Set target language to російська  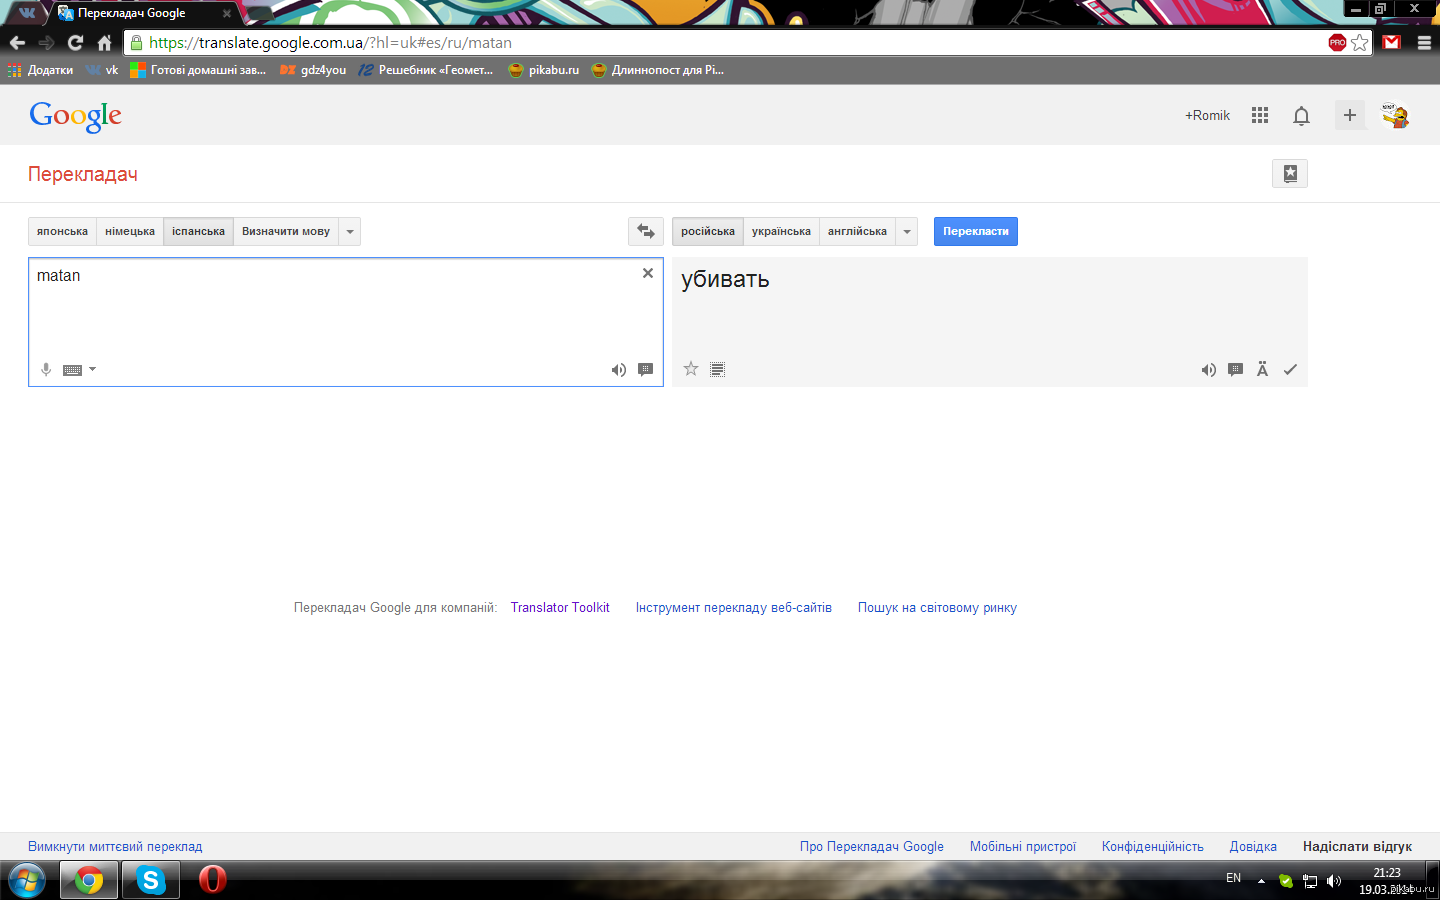point(708,231)
